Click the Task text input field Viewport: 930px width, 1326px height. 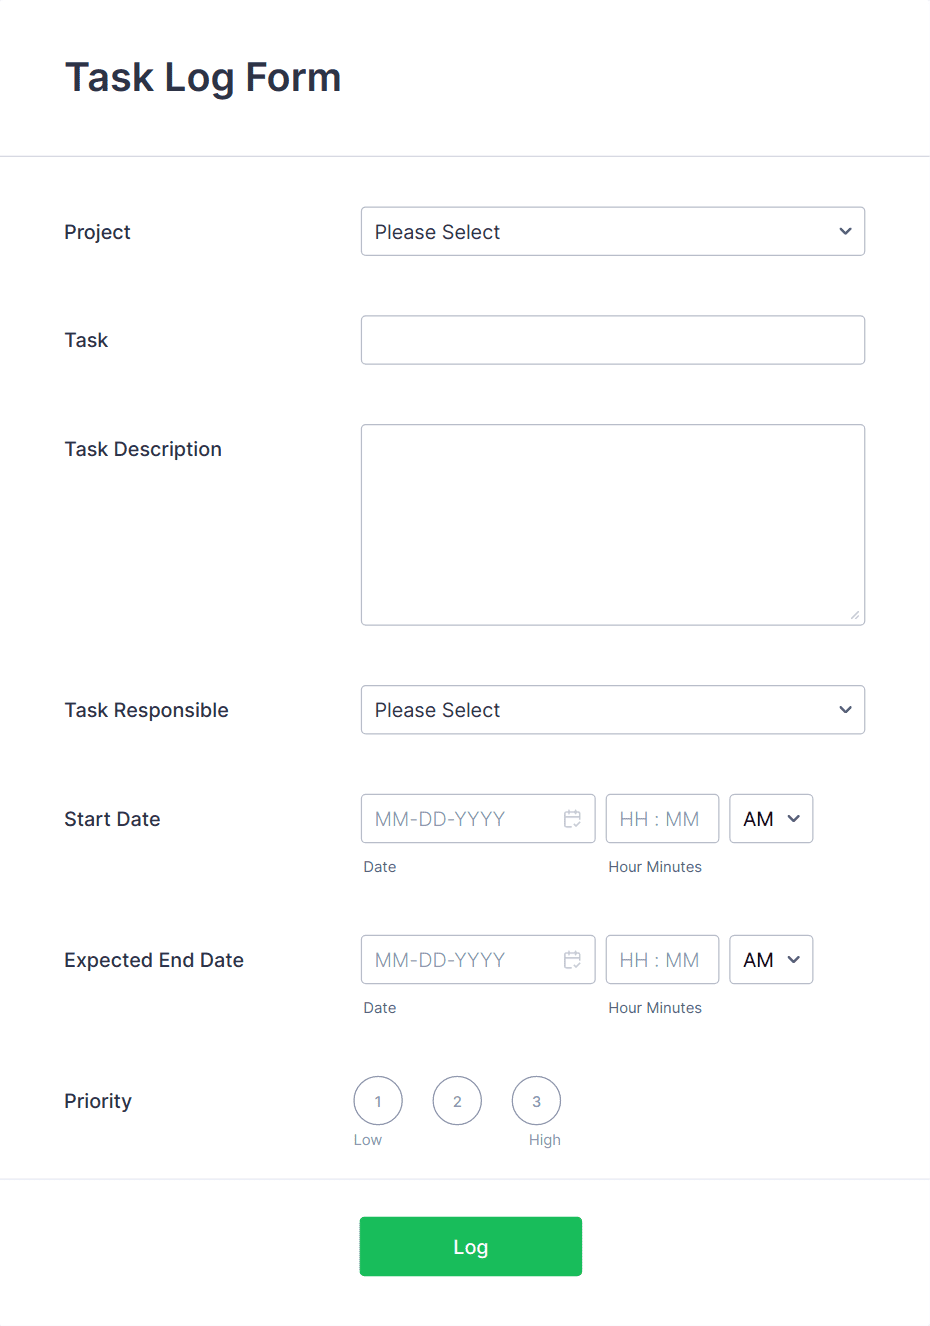pyautogui.click(x=613, y=339)
